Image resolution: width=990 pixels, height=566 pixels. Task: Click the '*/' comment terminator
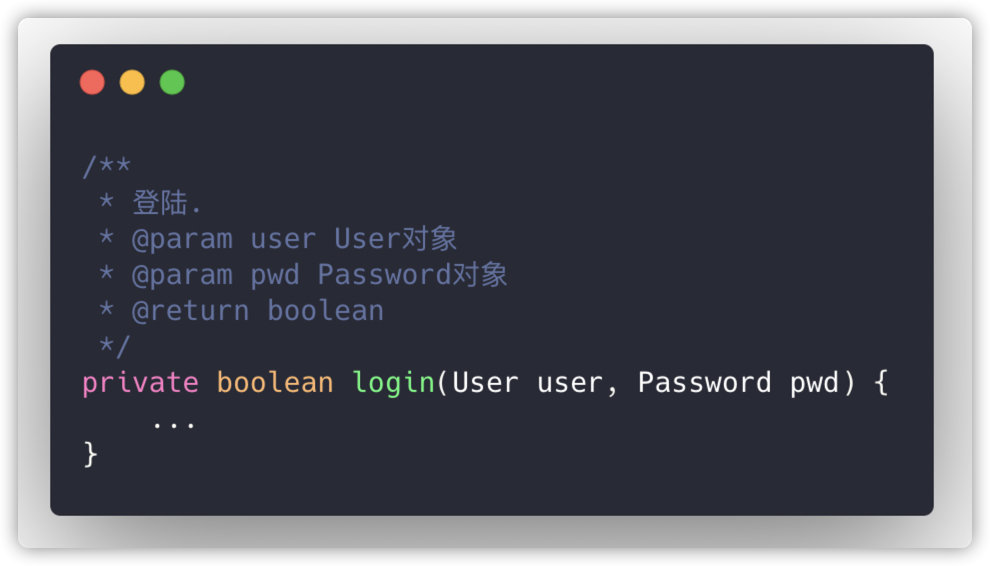114,347
